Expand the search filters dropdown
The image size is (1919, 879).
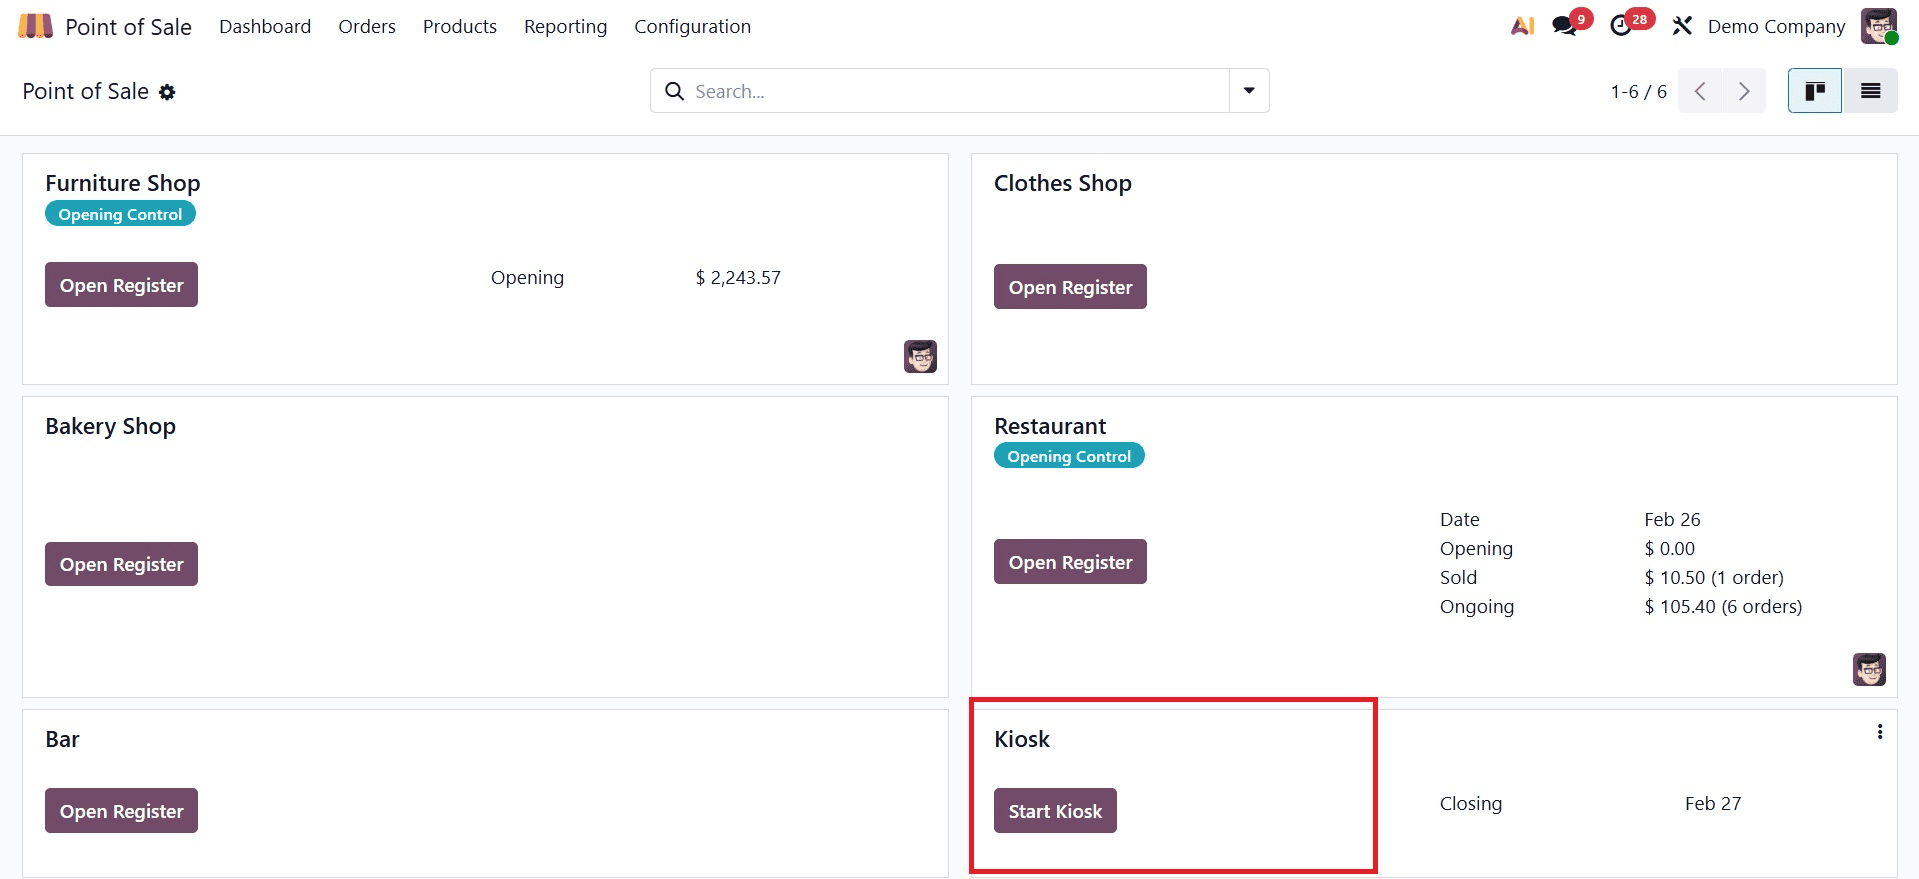pos(1248,90)
